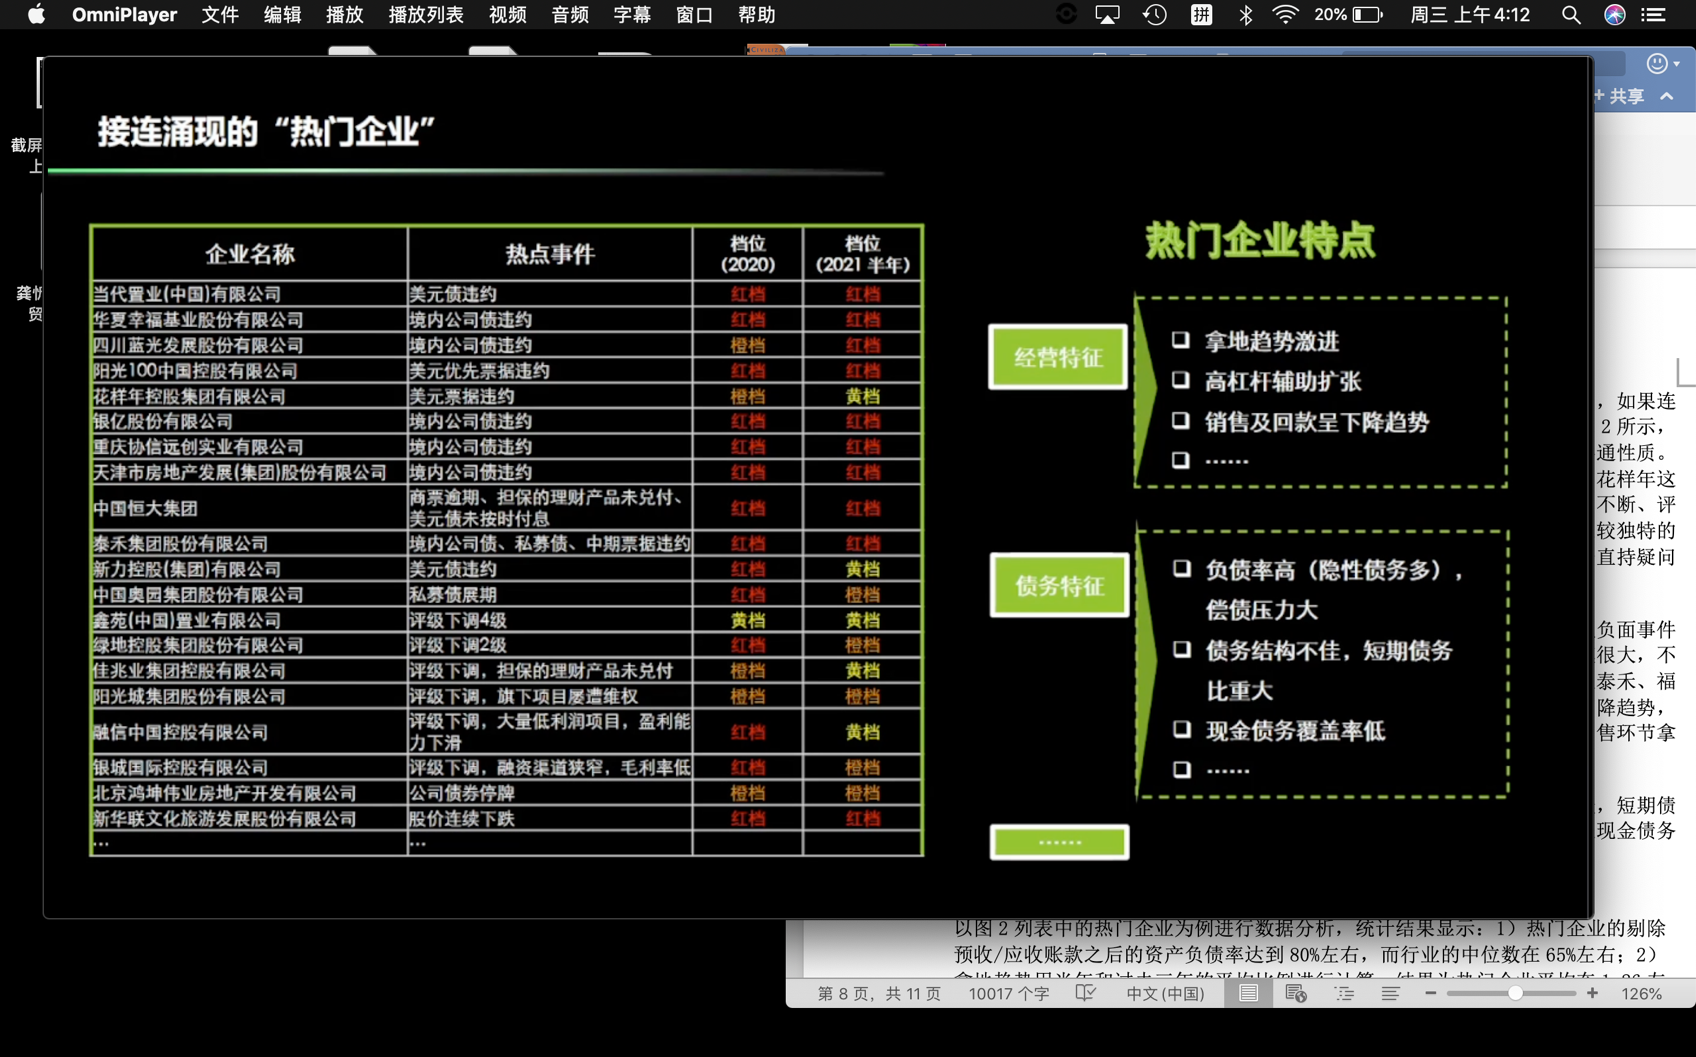
Task: Collapse the Word ribbon with the chevron
Action: pyautogui.click(x=1667, y=96)
